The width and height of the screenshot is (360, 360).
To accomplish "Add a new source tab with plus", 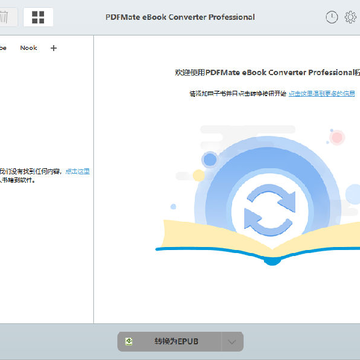I will [53, 48].
